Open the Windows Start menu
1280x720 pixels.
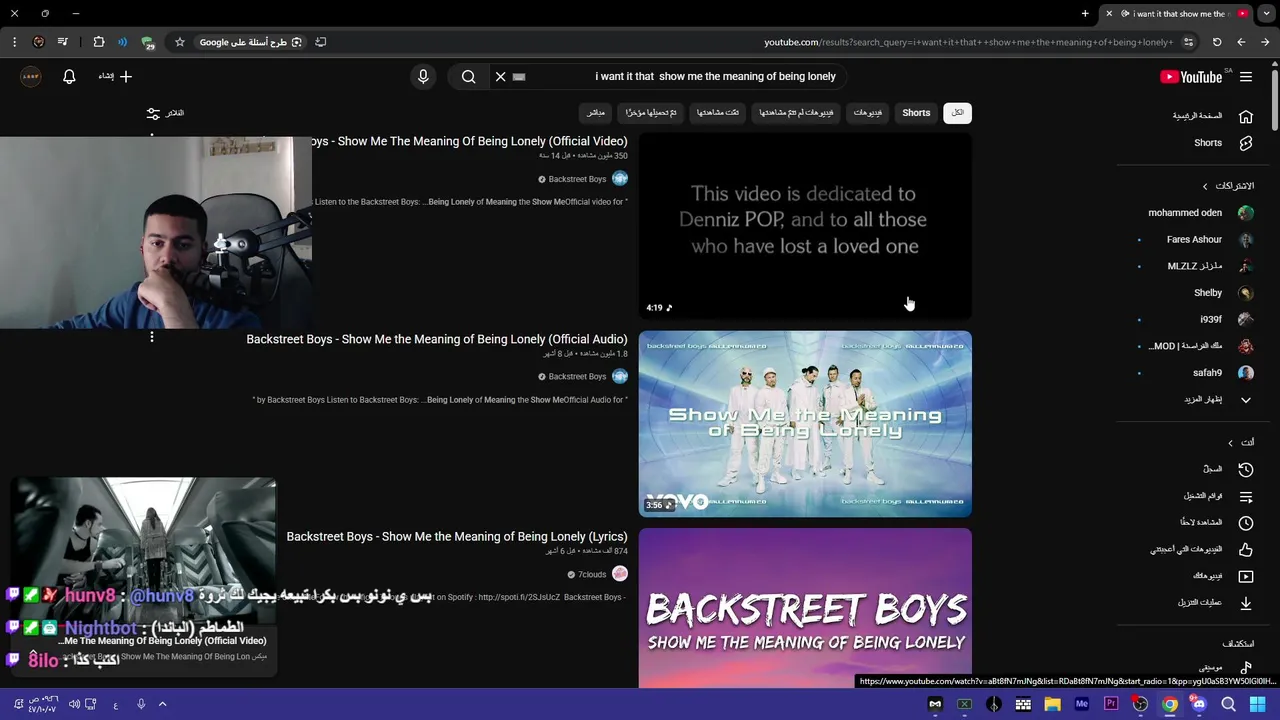[1257, 704]
